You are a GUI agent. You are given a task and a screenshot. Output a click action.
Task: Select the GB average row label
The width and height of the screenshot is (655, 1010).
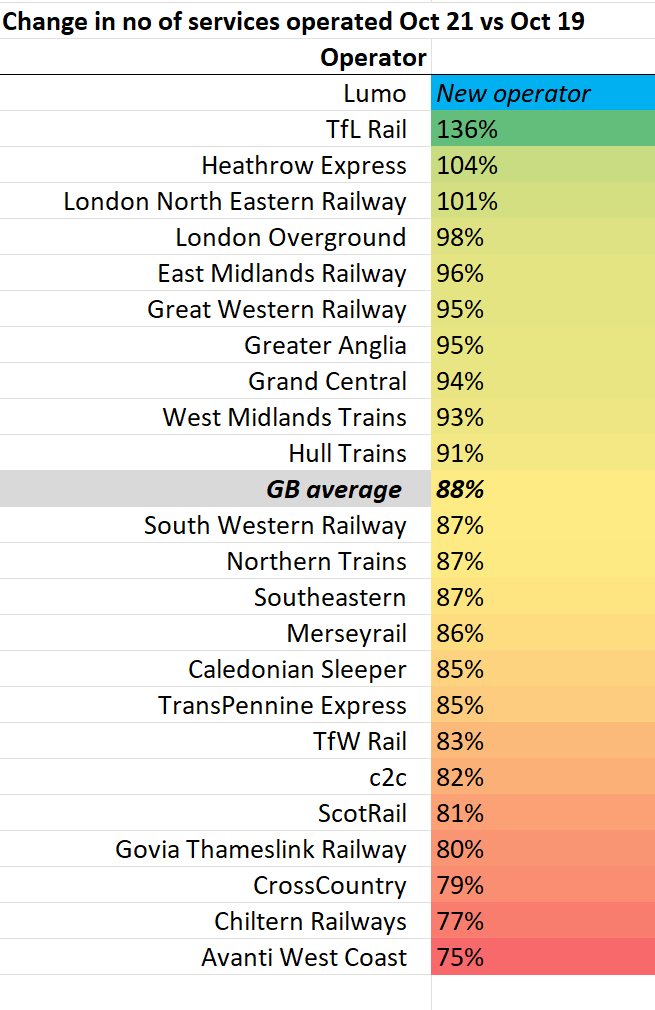(x=215, y=490)
